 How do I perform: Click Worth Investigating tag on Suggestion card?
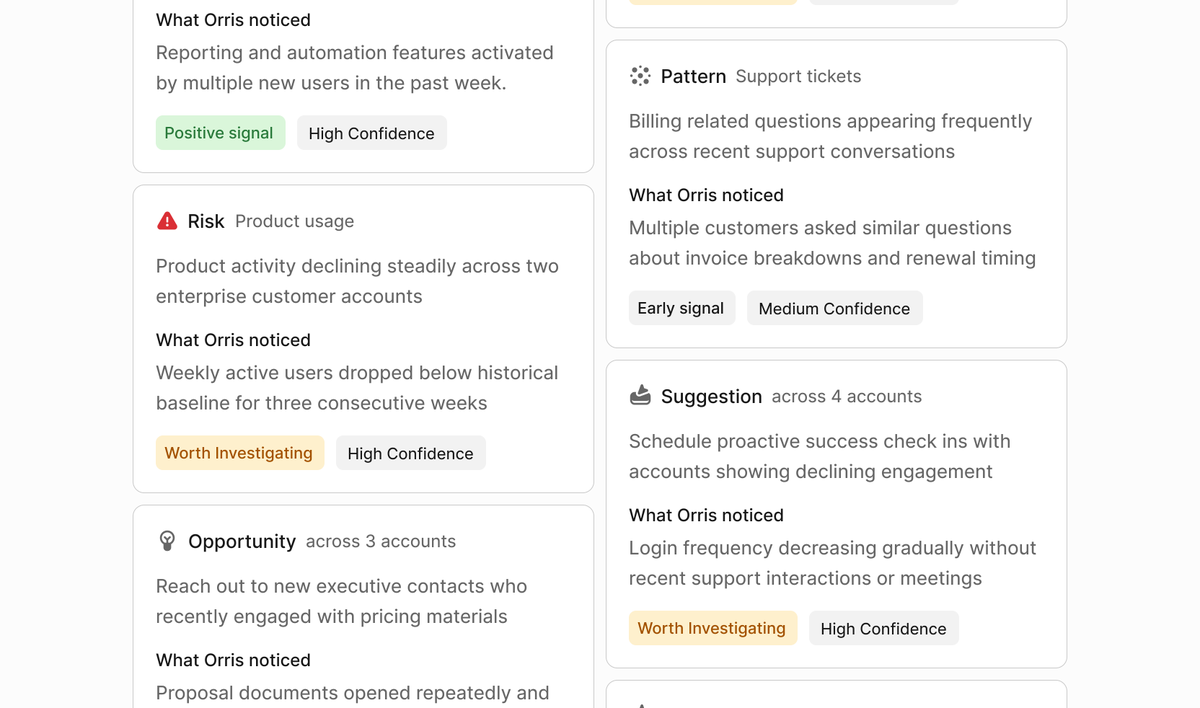[x=712, y=628]
